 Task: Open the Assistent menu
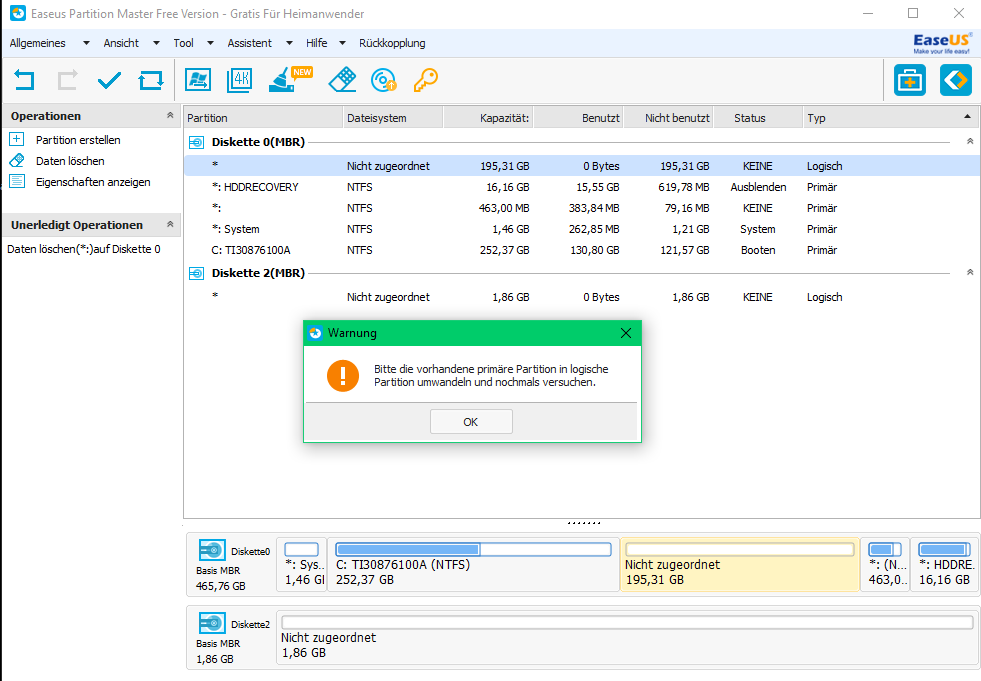[250, 43]
